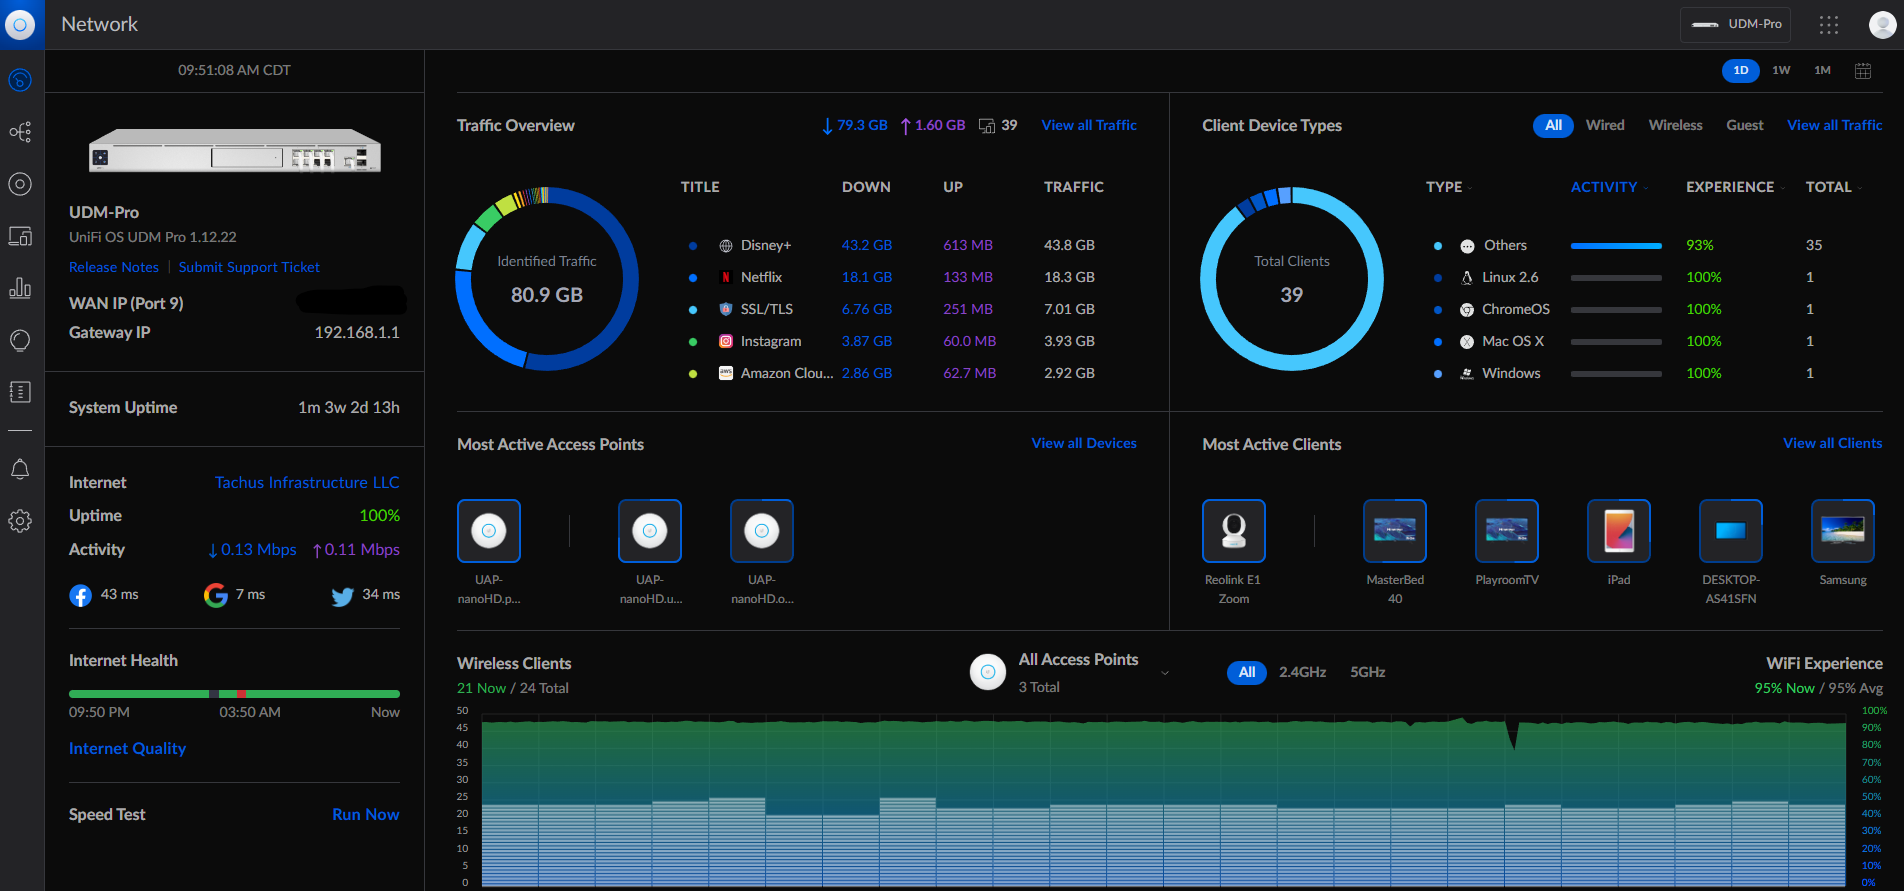
Task: Filter client device types by Wired
Action: click(x=1605, y=125)
